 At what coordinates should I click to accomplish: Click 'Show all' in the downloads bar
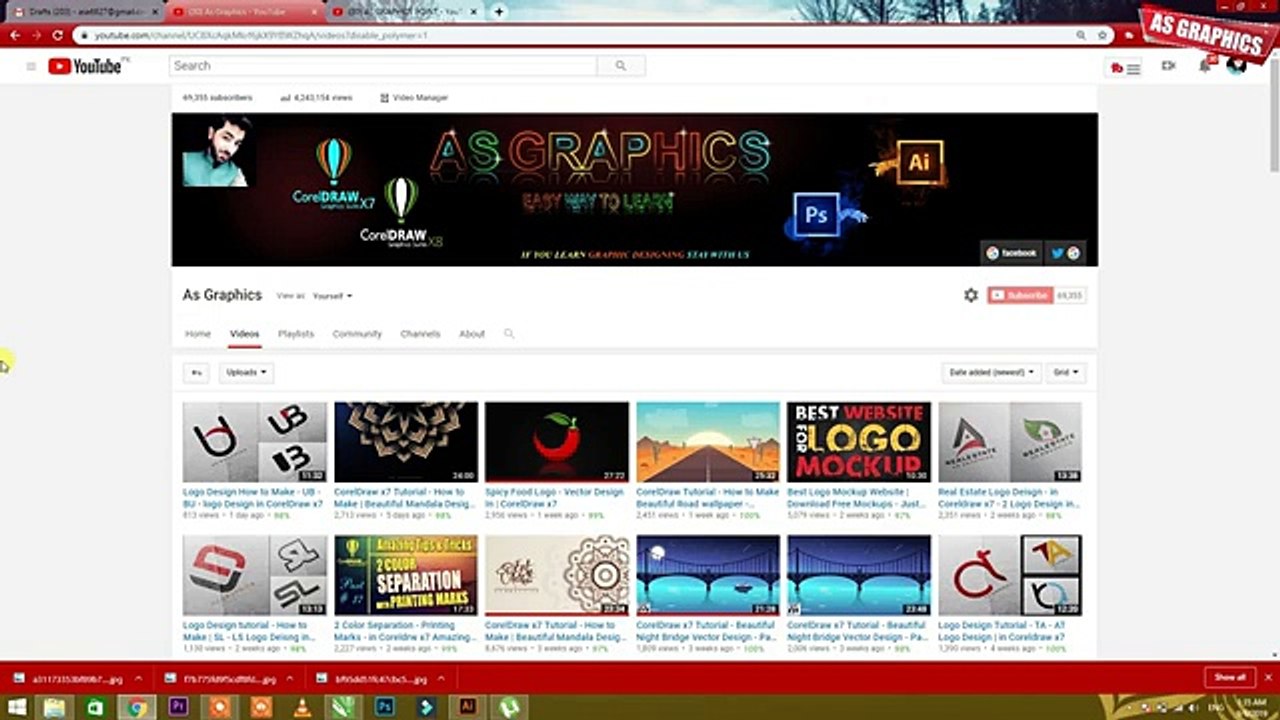coord(1229,677)
